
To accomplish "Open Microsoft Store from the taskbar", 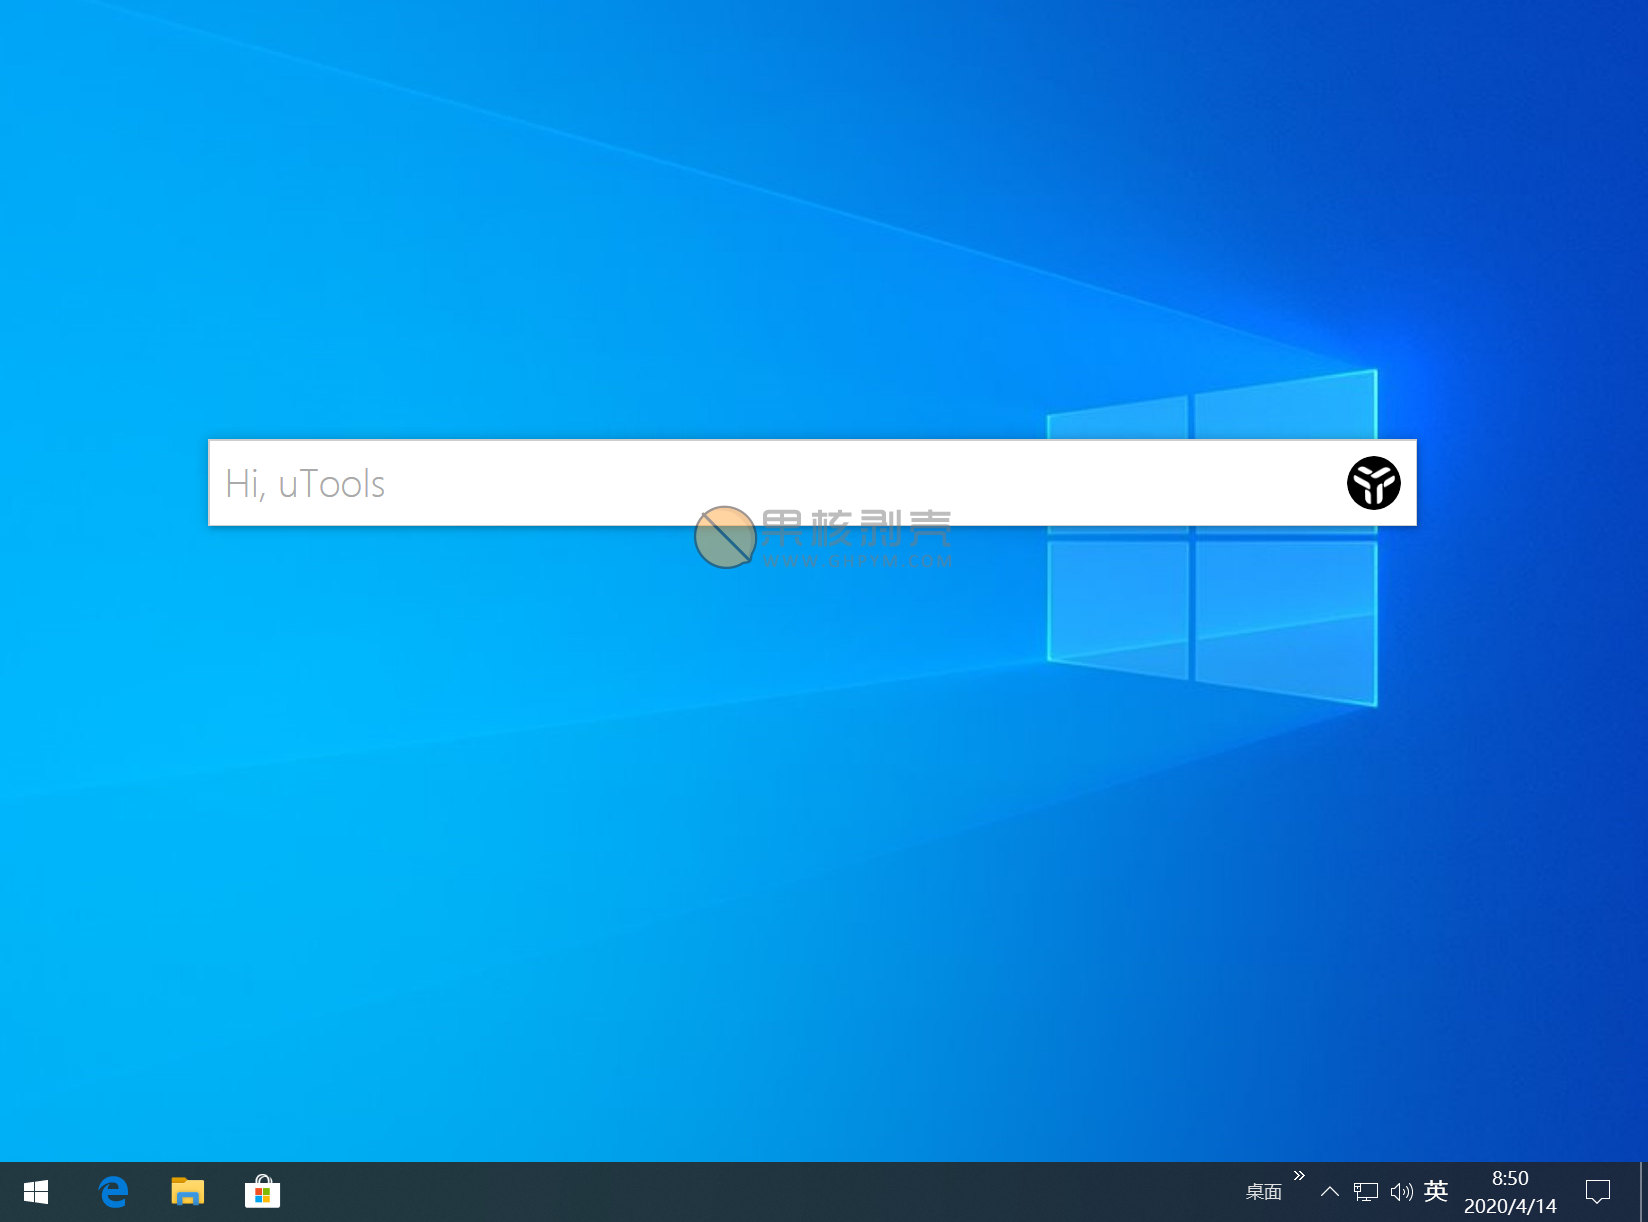I will click(x=262, y=1192).
